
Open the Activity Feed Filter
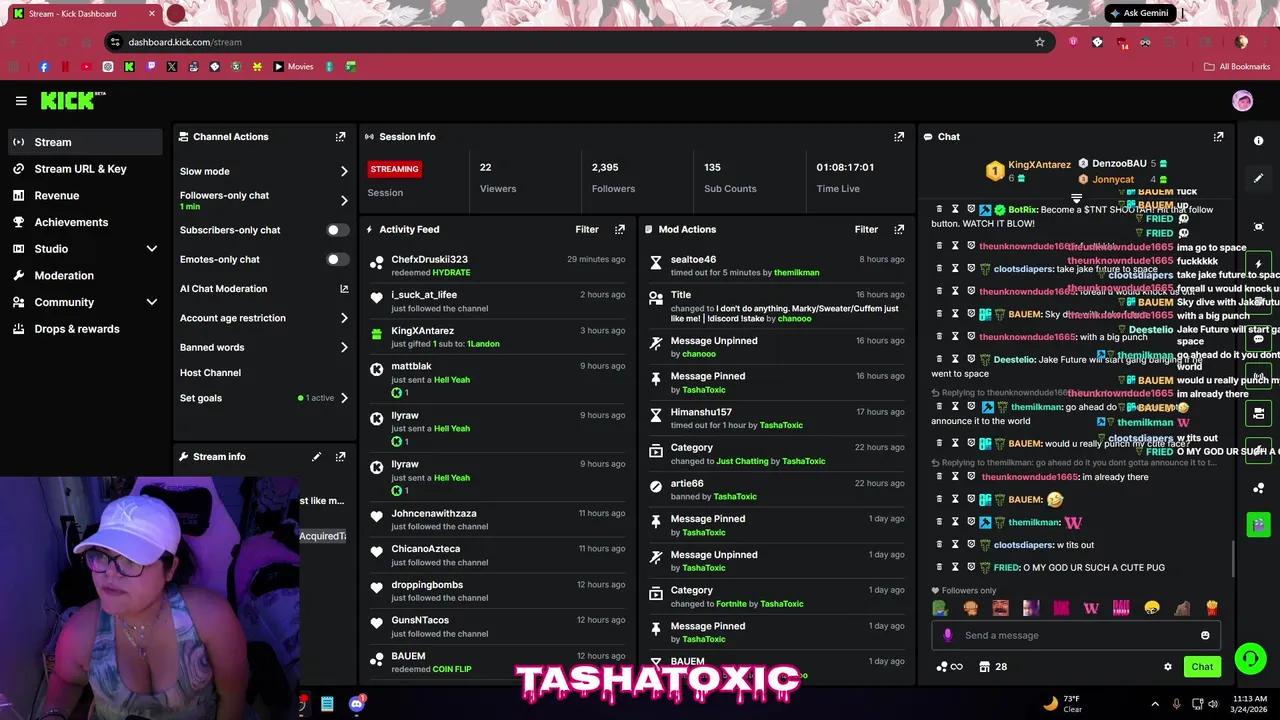[x=587, y=230]
